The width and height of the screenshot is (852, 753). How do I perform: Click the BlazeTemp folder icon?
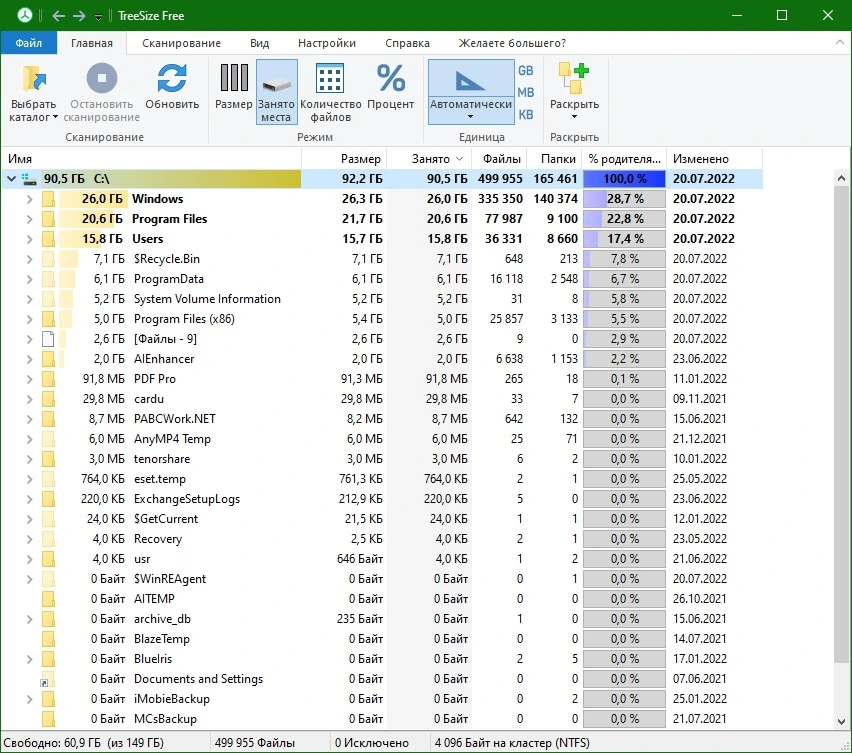tap(48, 639)
